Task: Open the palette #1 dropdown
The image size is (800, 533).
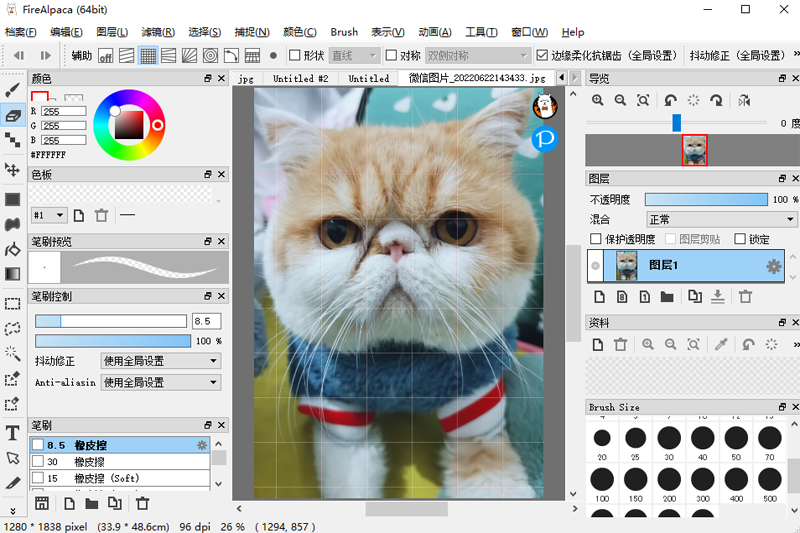Action: (49, 215)
